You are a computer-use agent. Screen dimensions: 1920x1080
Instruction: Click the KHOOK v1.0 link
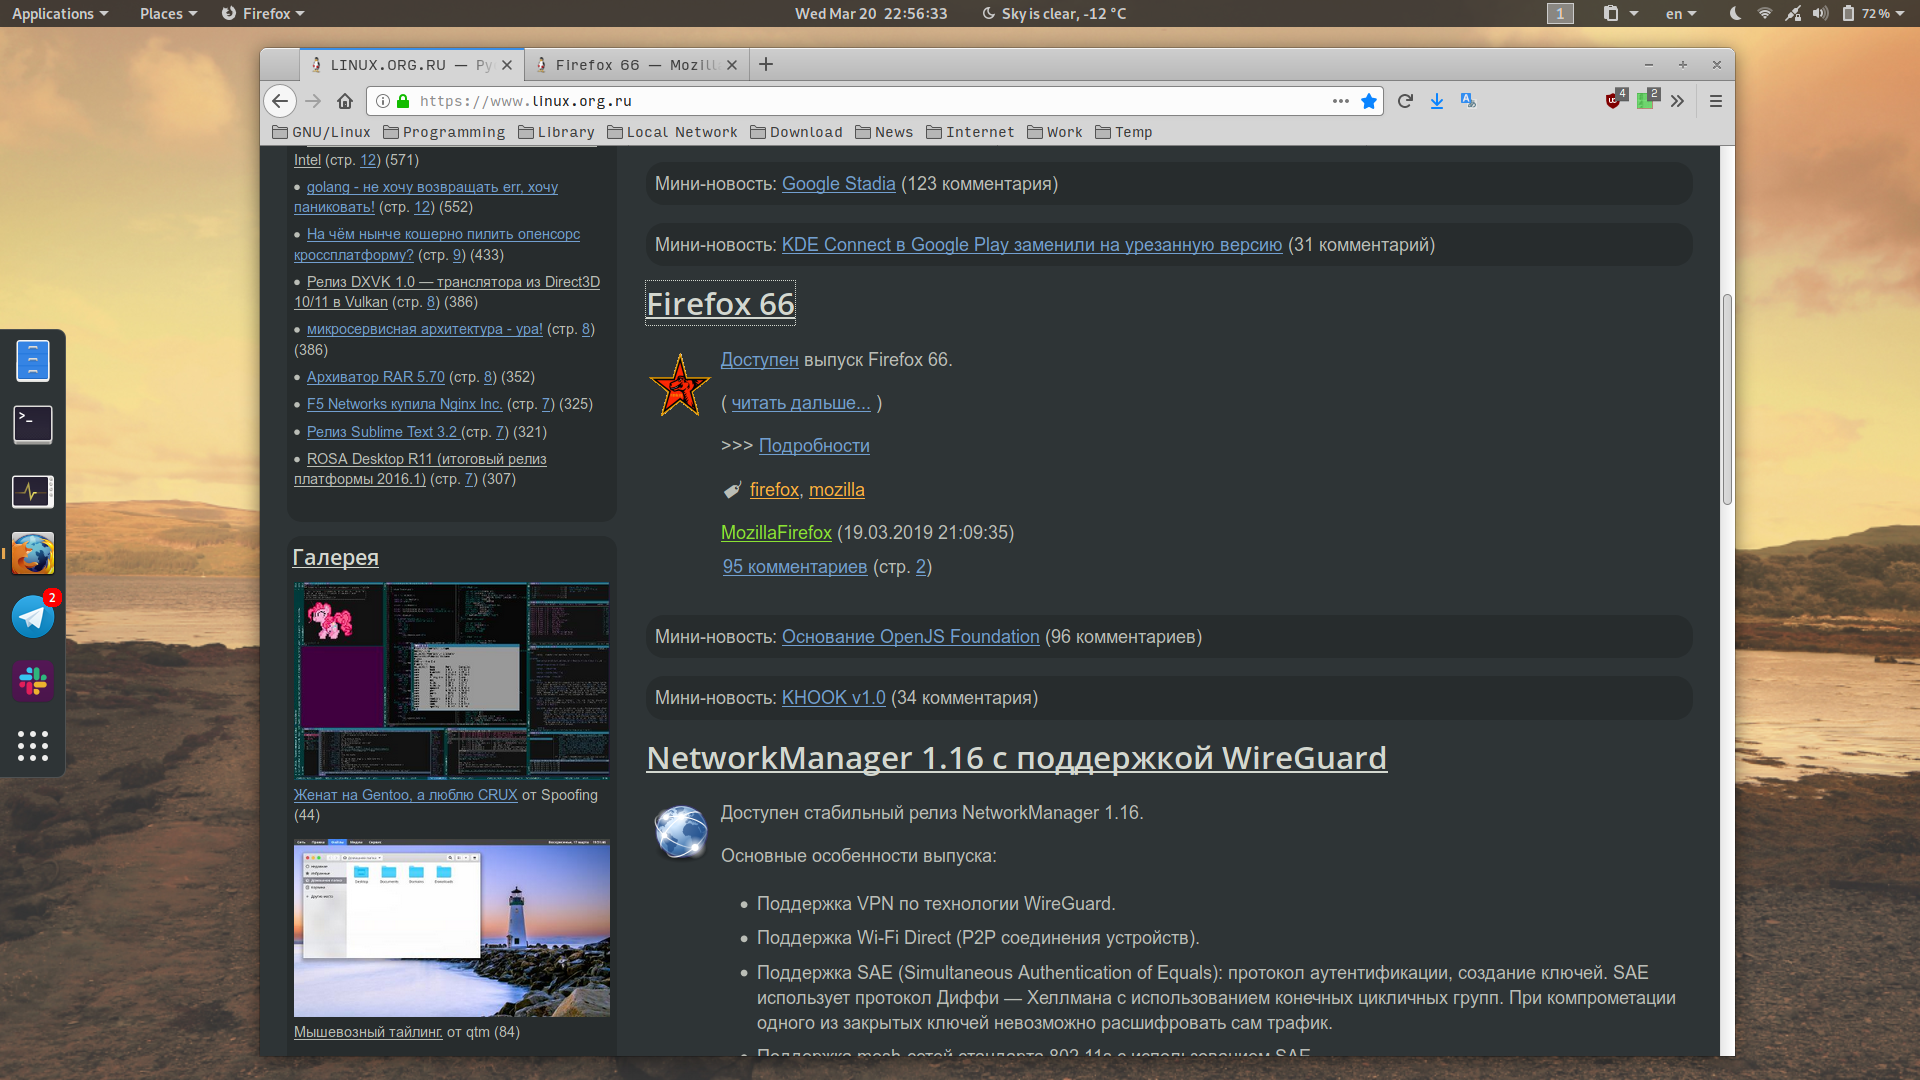click(x=833, y=698)
